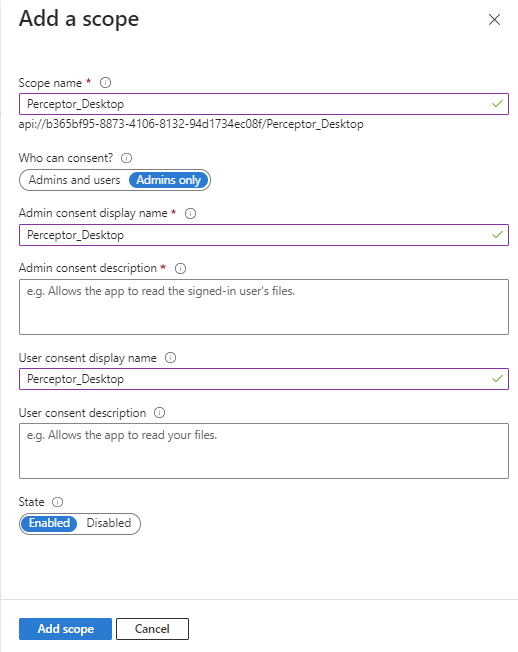Click into User consent description text area
Image resolution: width=518 pixels, height=652 pixels.
[264, 451]
